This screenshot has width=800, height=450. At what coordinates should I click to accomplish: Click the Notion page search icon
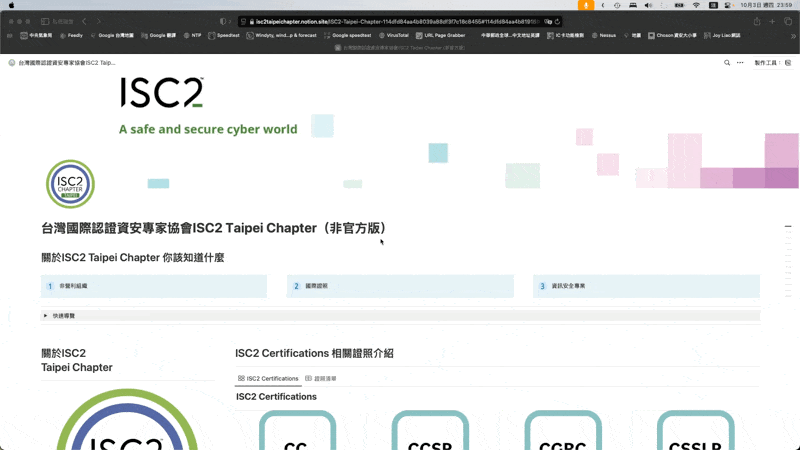[x=727, y=63]
